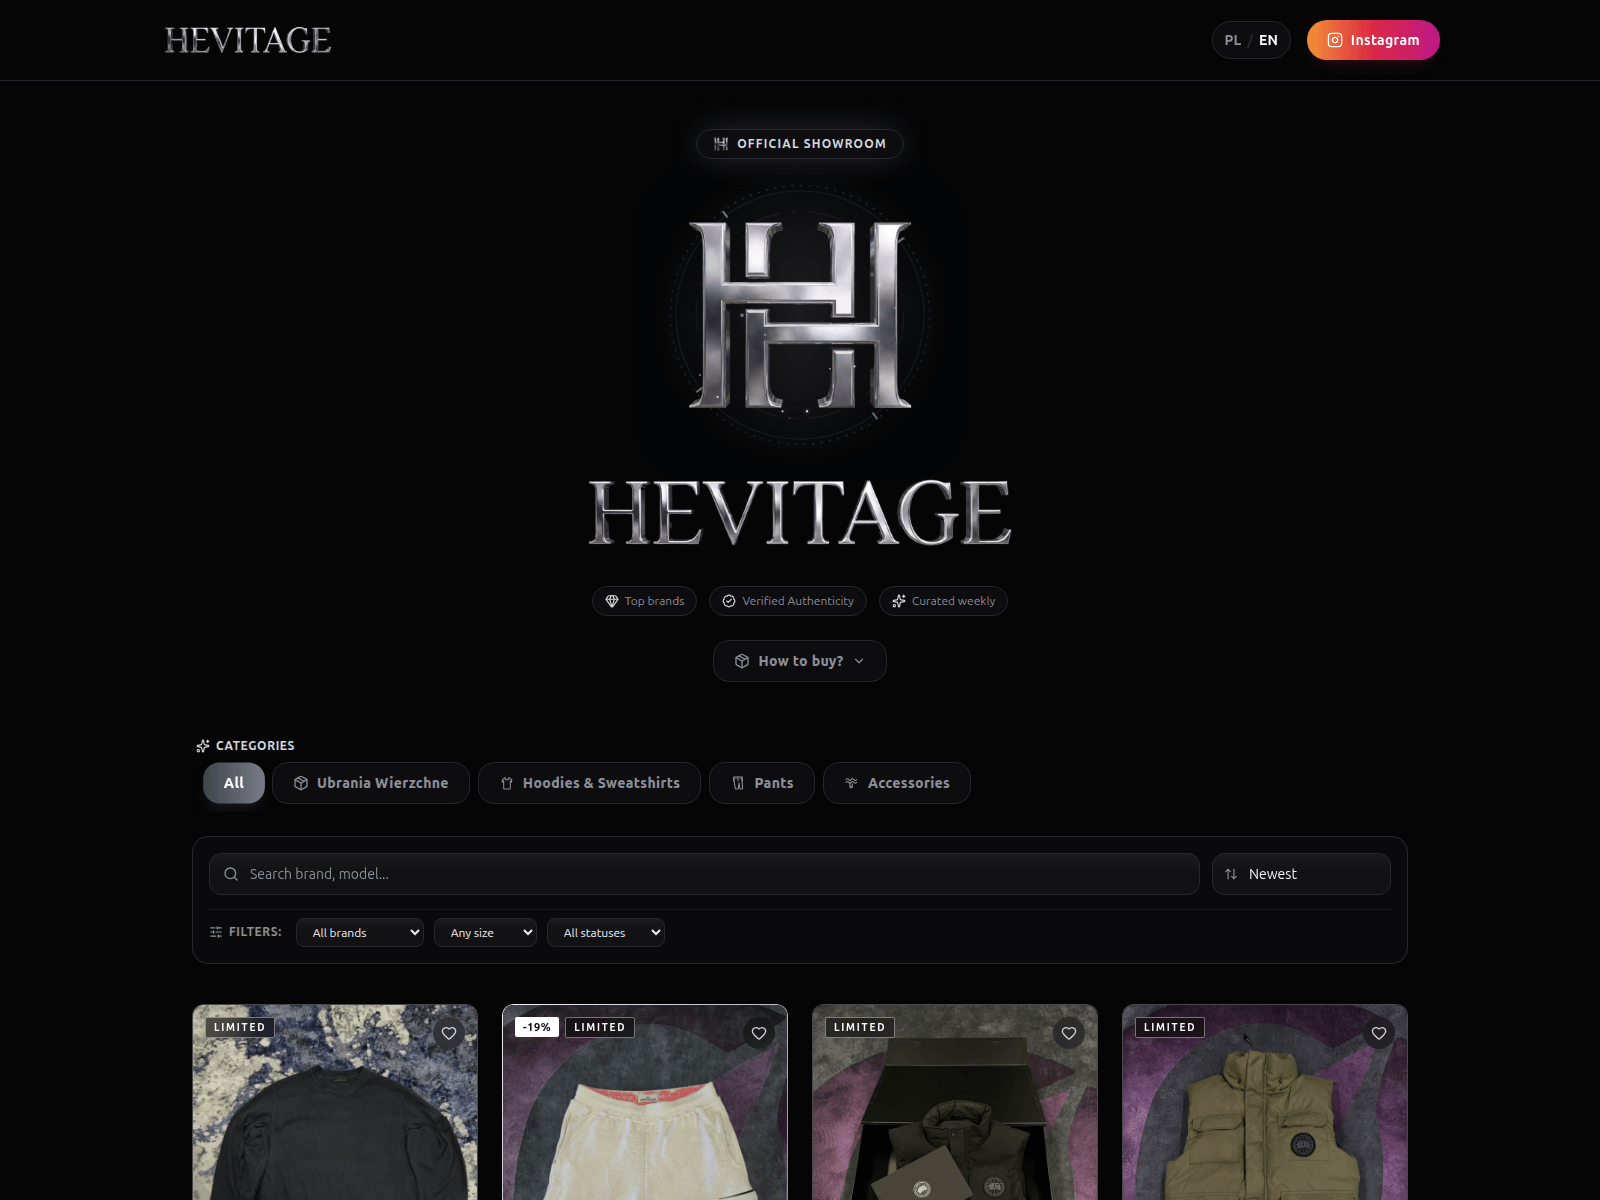
Task: Click the Top brands chip
Action: click(x=644, y=601)
